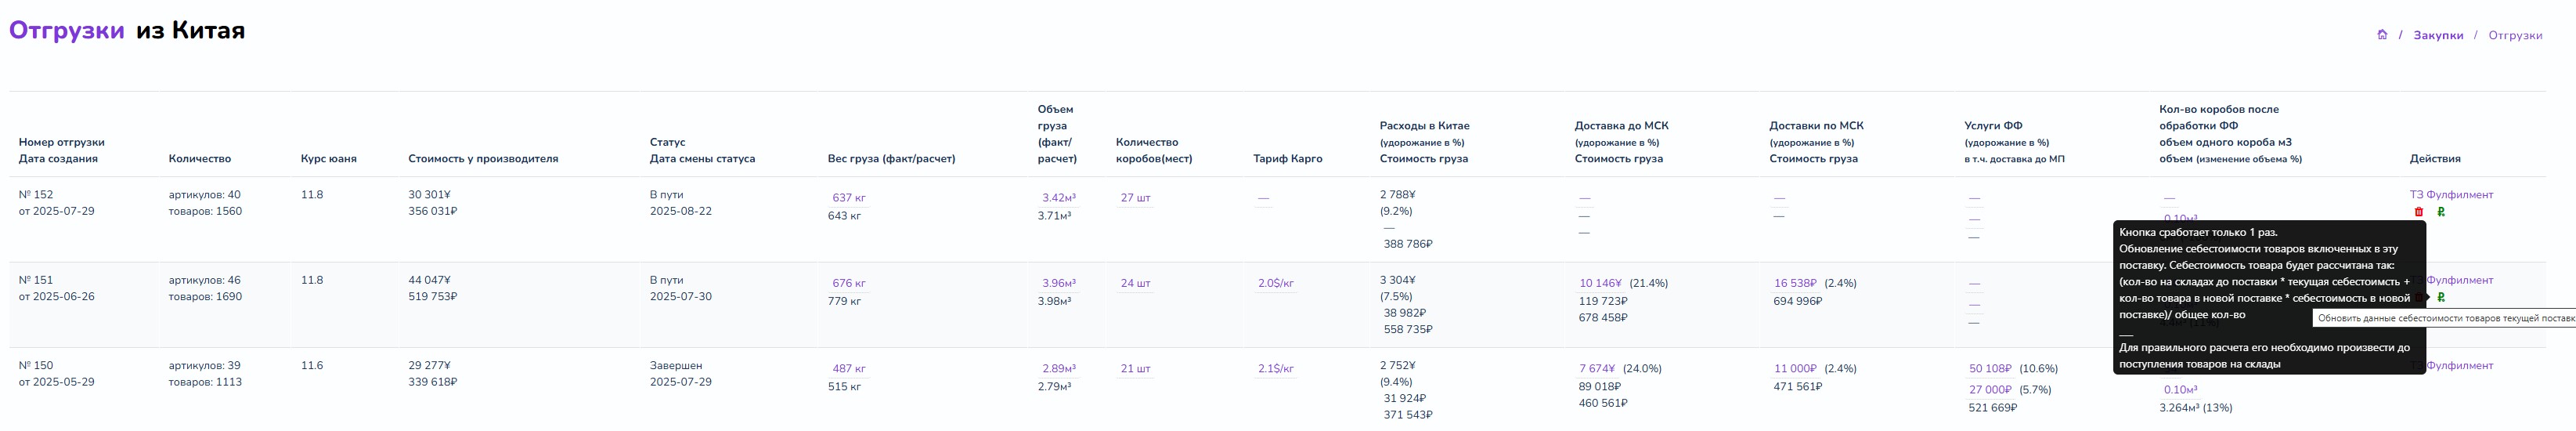Edit the 637 кг cargo weight value

point(849,198)
